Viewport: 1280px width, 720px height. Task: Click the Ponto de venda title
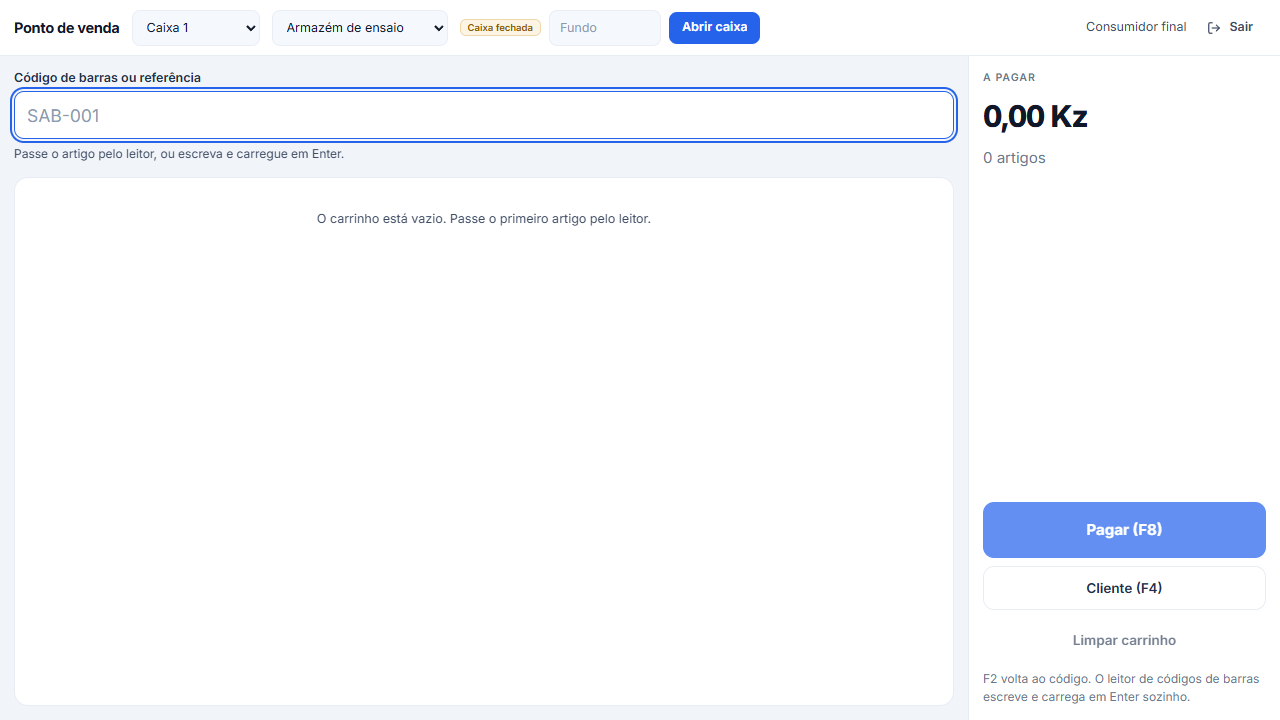coord(67,28)
